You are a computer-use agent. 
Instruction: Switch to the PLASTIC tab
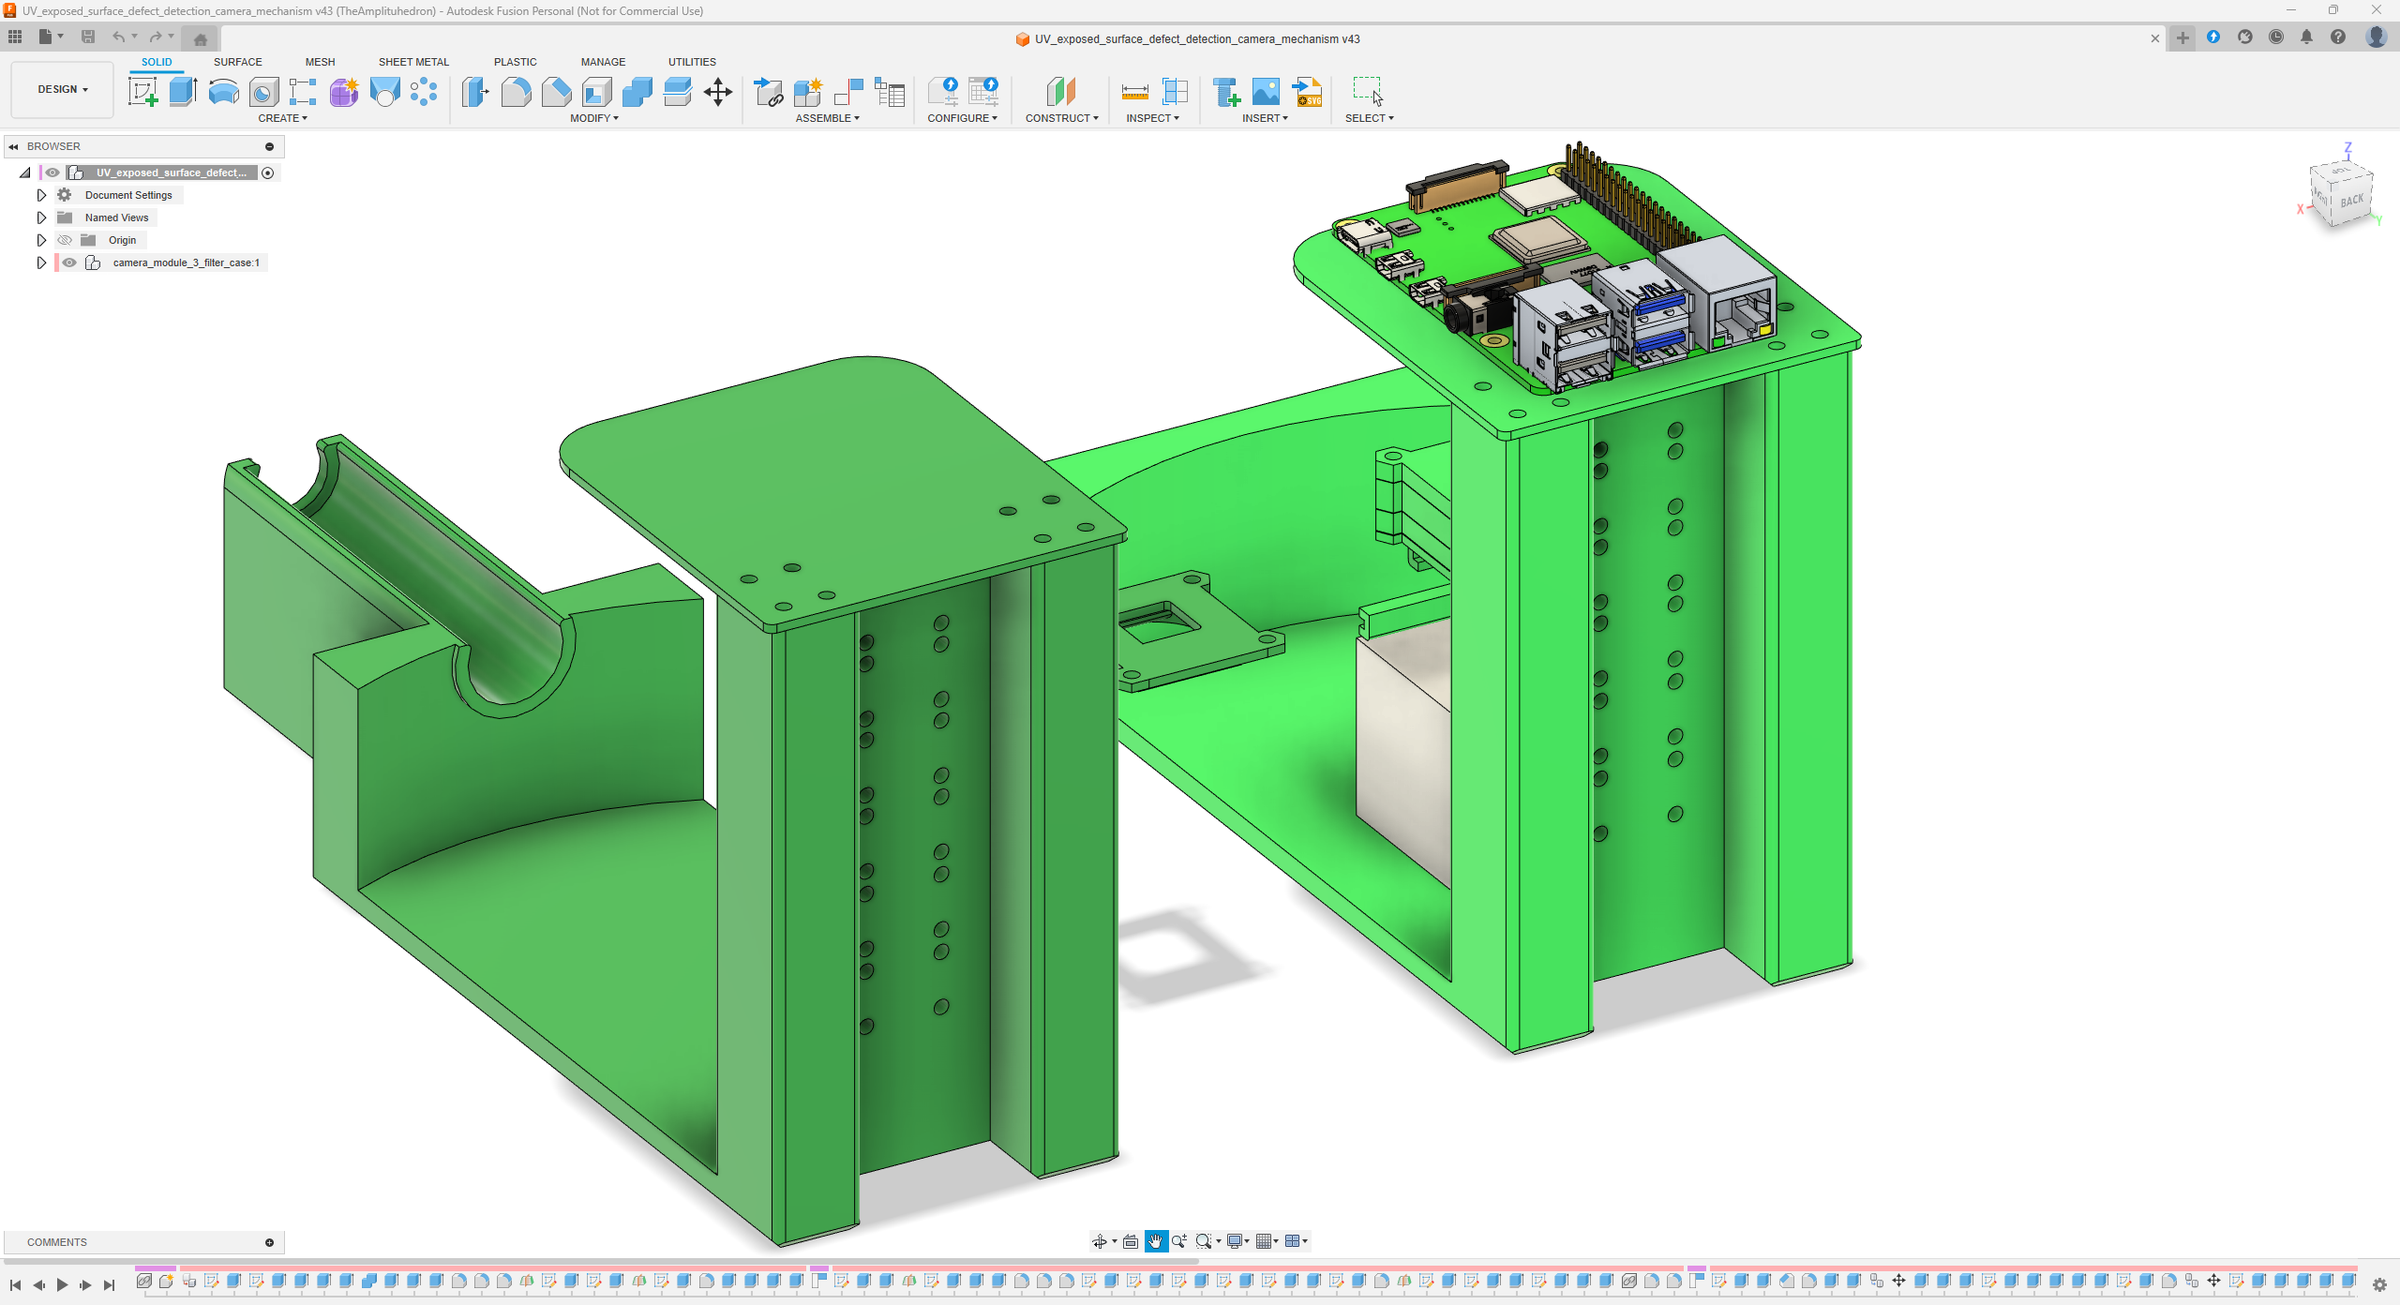tap(515, 62)
